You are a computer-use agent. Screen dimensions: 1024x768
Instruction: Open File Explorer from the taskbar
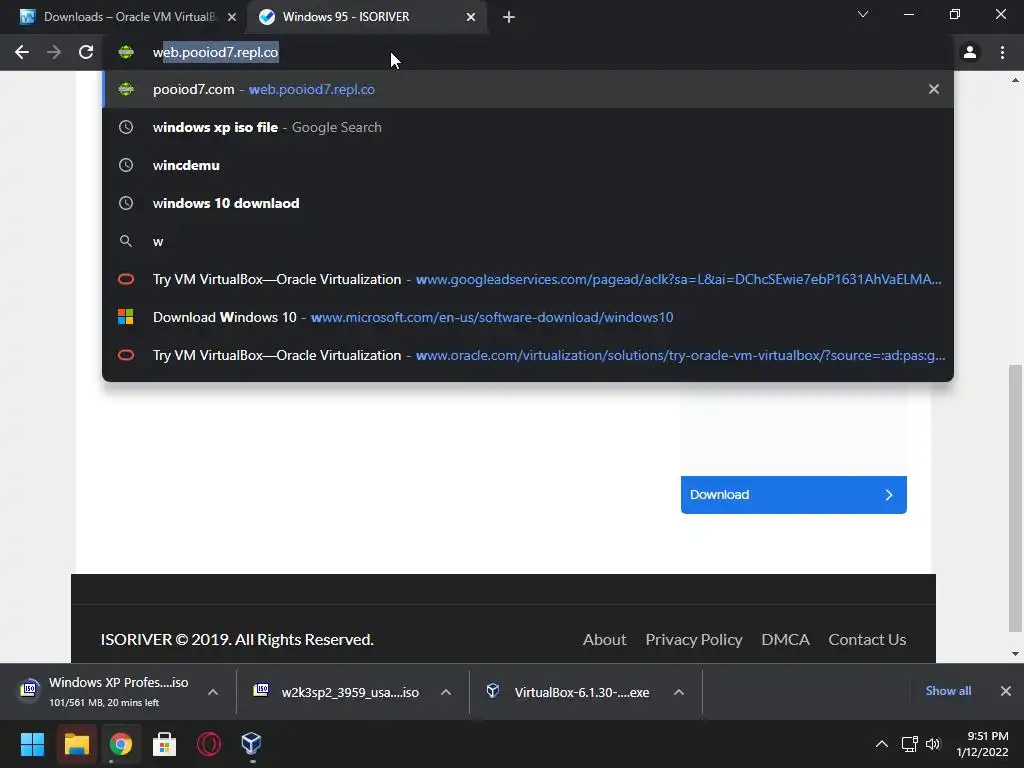76,744
